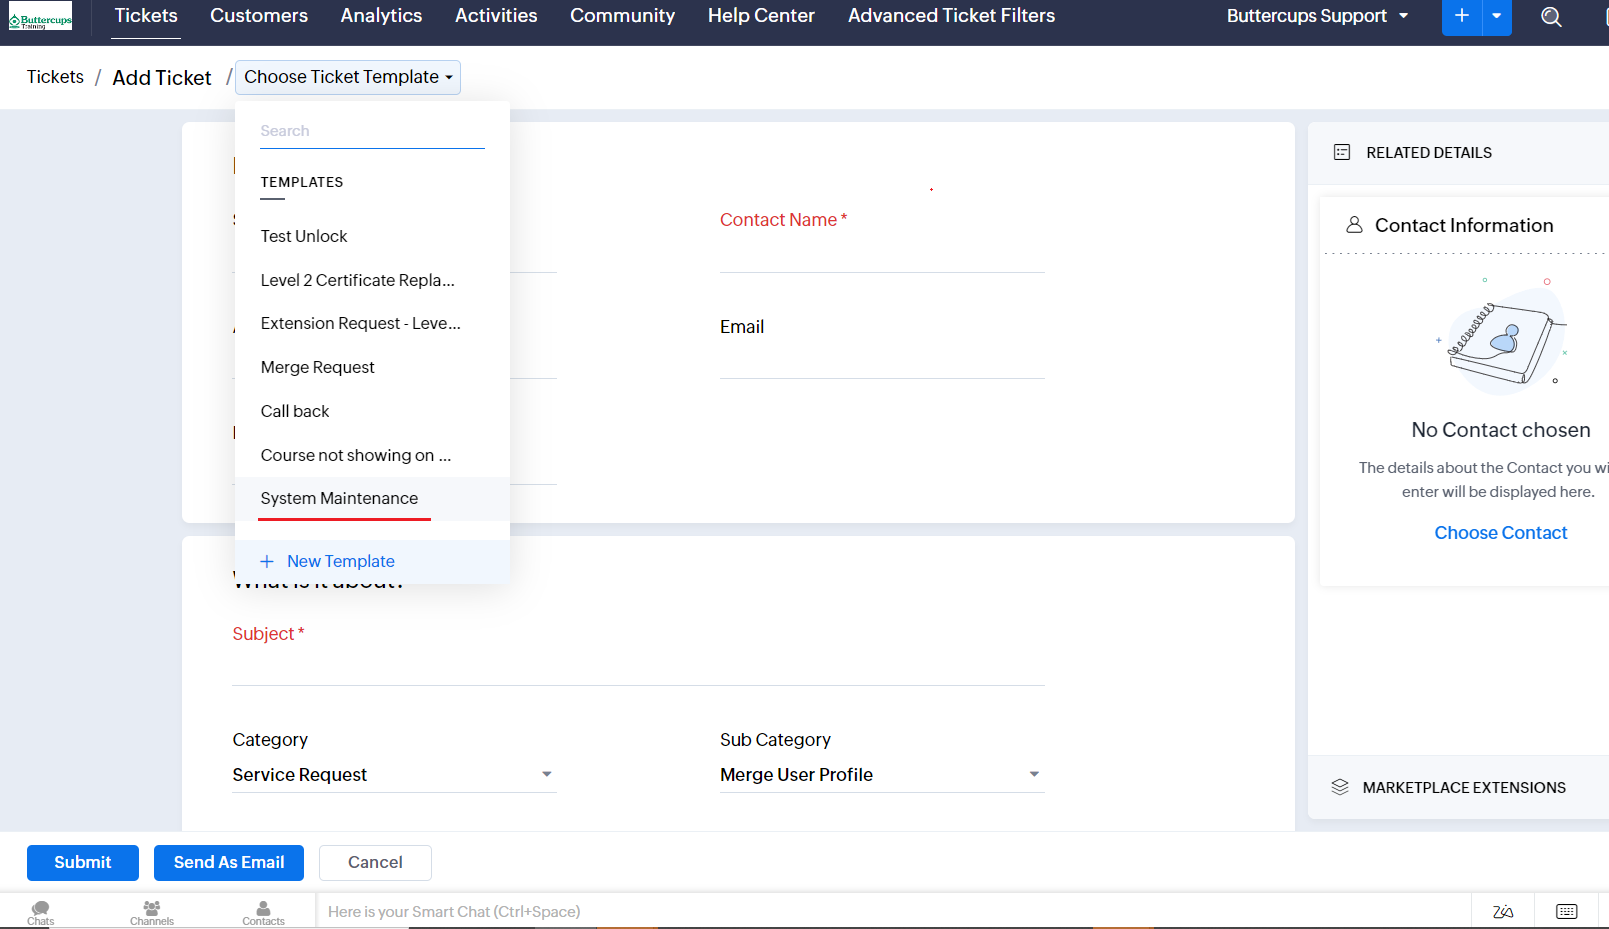Select the Merge Request template
The height and width of the screenshot is (929, 1609).
(x=317, y=367)
